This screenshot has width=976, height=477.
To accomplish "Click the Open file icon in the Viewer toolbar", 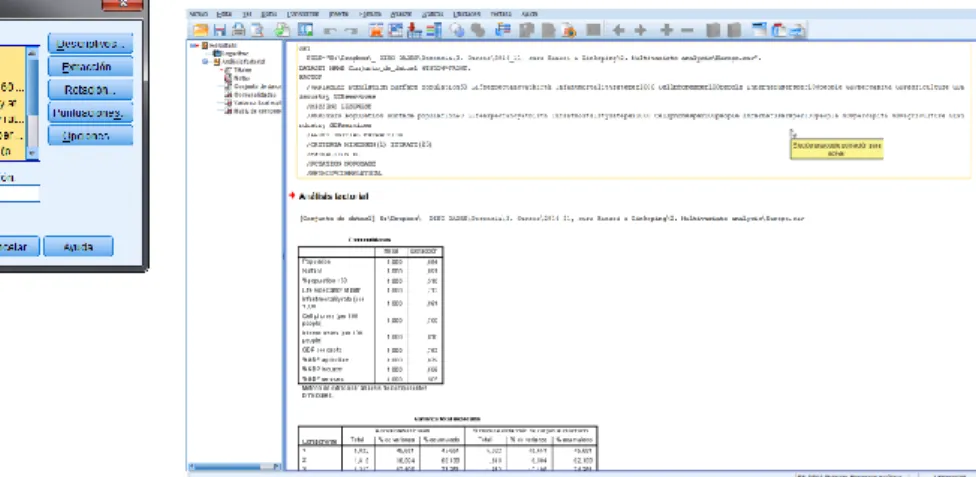I will coord(200,30).
